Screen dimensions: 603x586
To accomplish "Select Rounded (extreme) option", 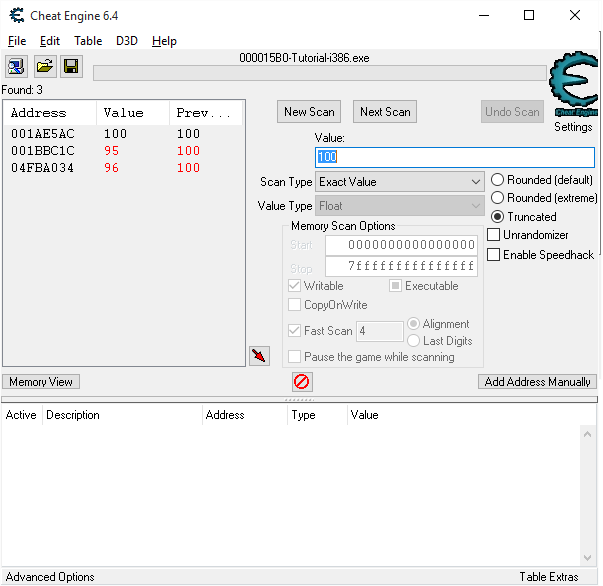I will click(498, 198).
